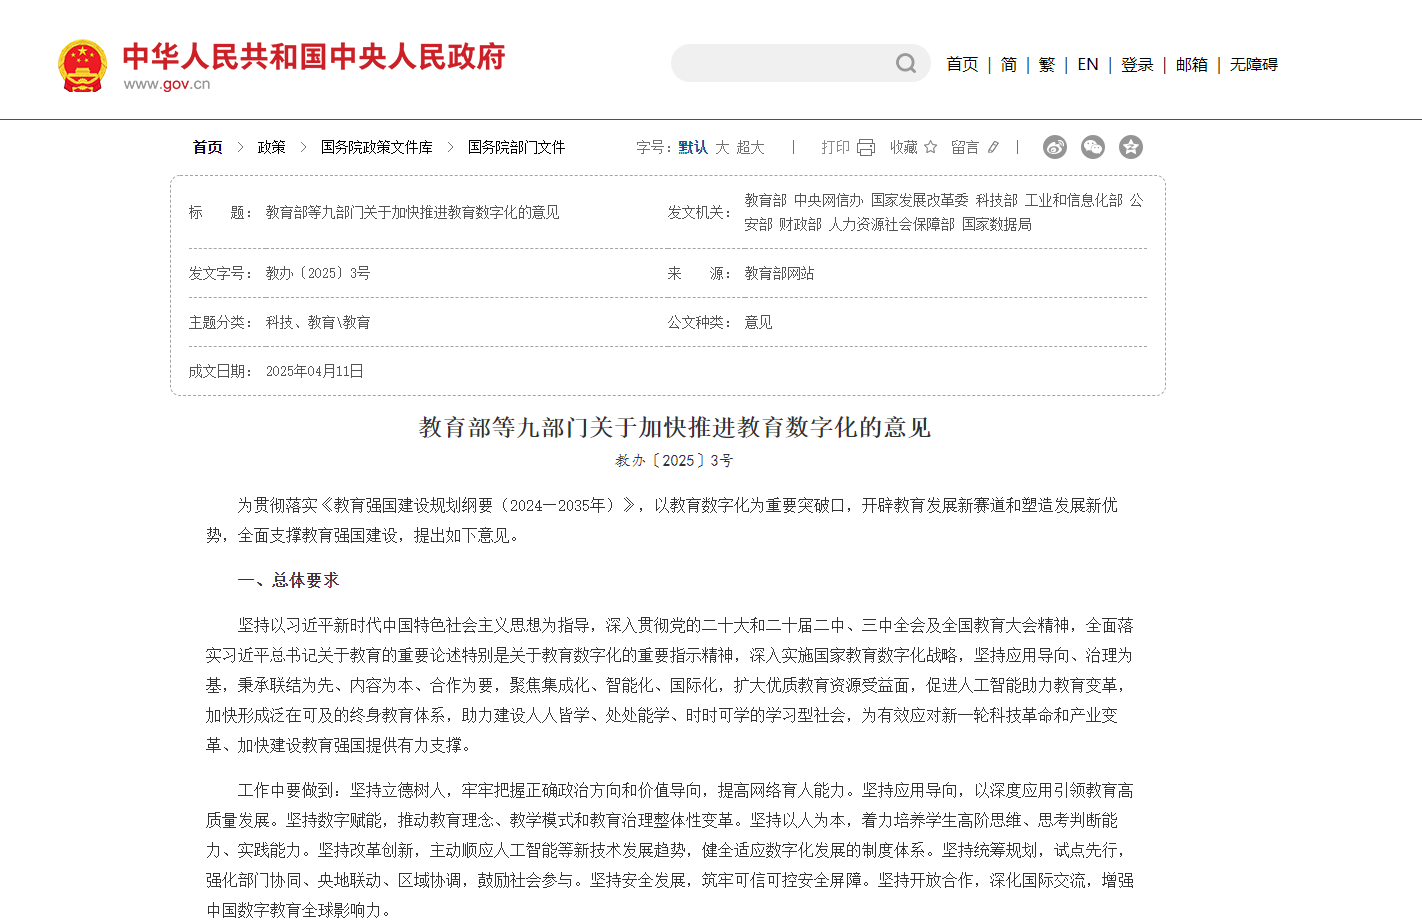Share to WeChat icon
Screen dimensions: 1422x921
[1093, 147]
